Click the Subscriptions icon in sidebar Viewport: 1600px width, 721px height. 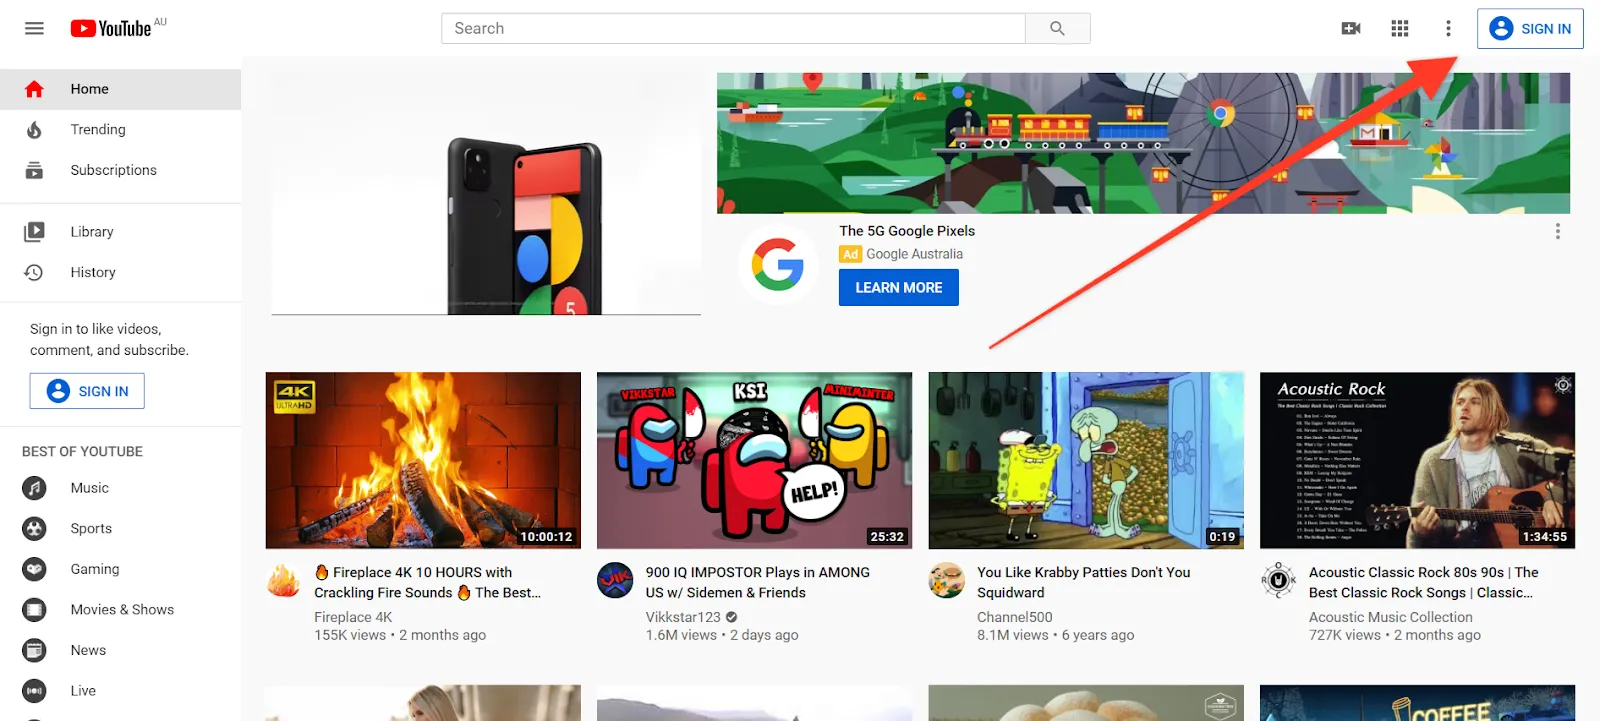pos(34,170)
